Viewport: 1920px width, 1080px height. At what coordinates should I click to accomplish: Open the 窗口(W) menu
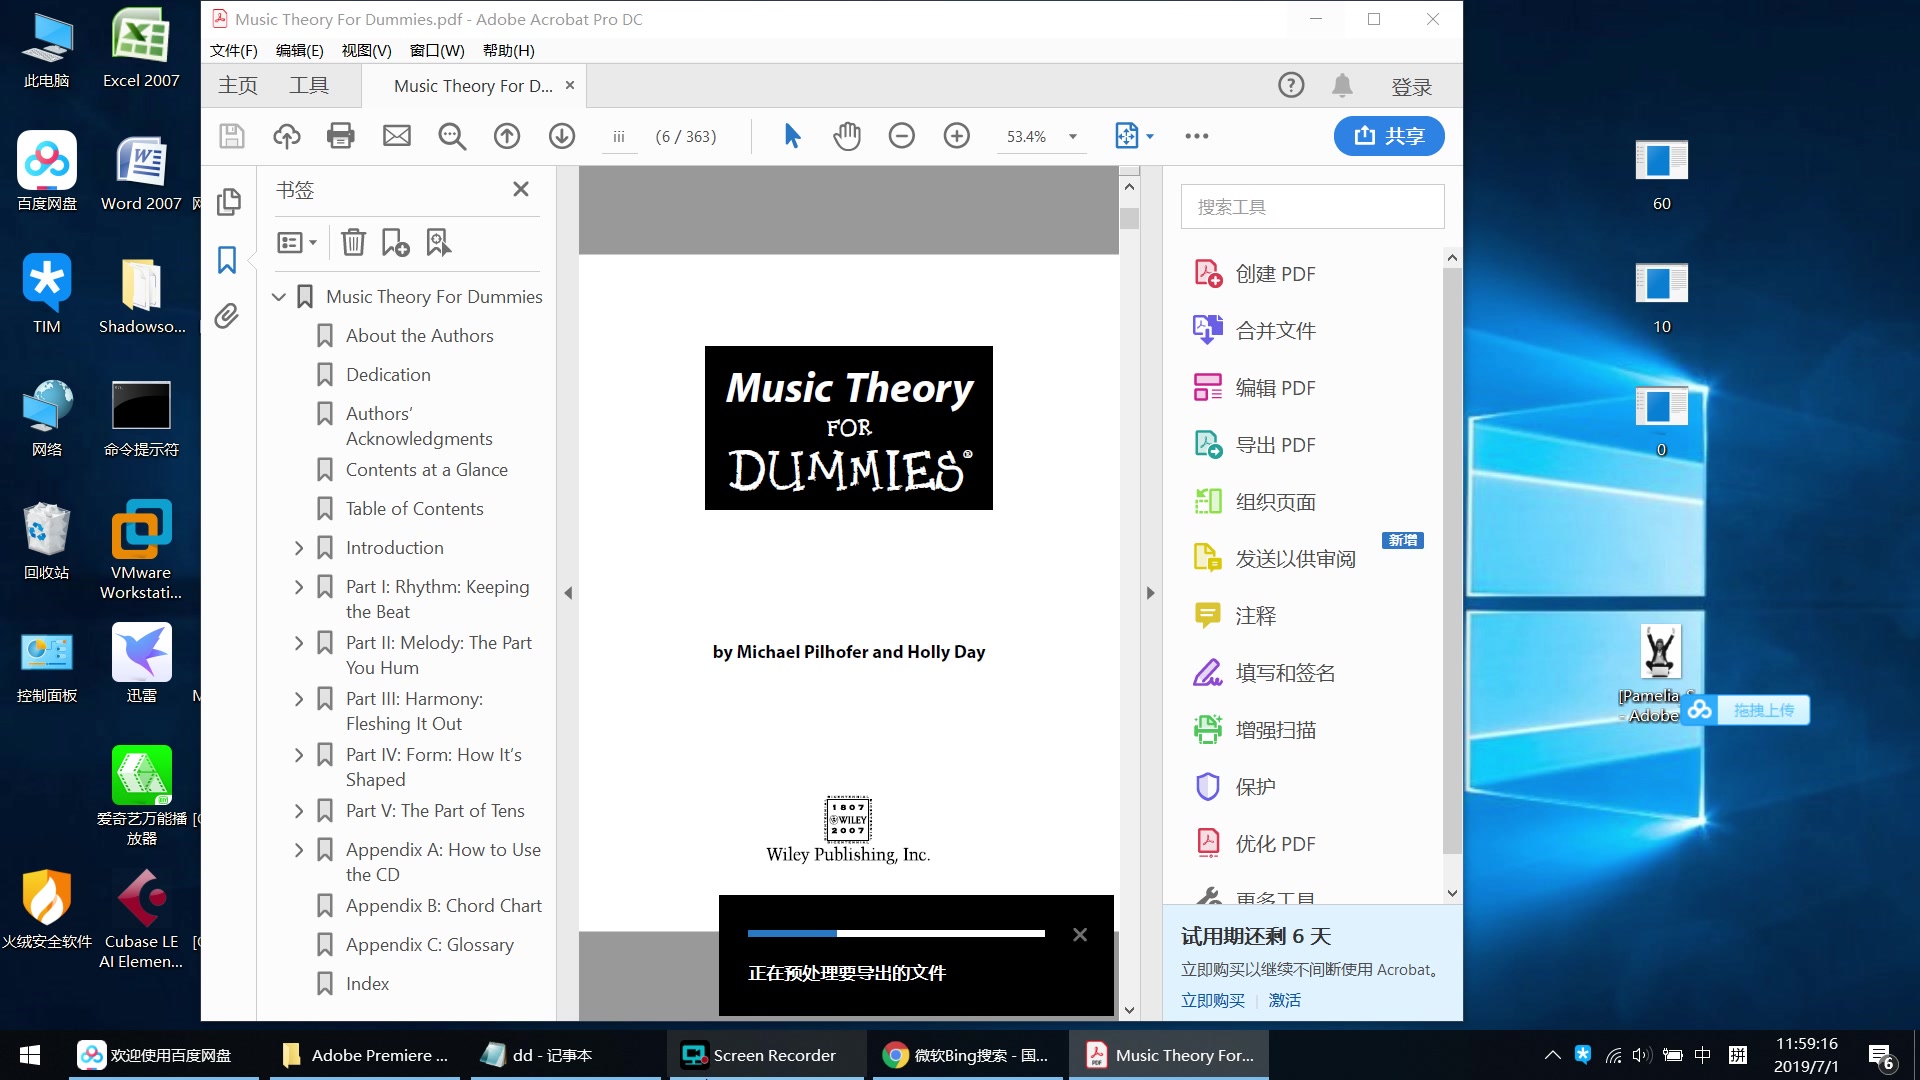(x=437, y=51)
